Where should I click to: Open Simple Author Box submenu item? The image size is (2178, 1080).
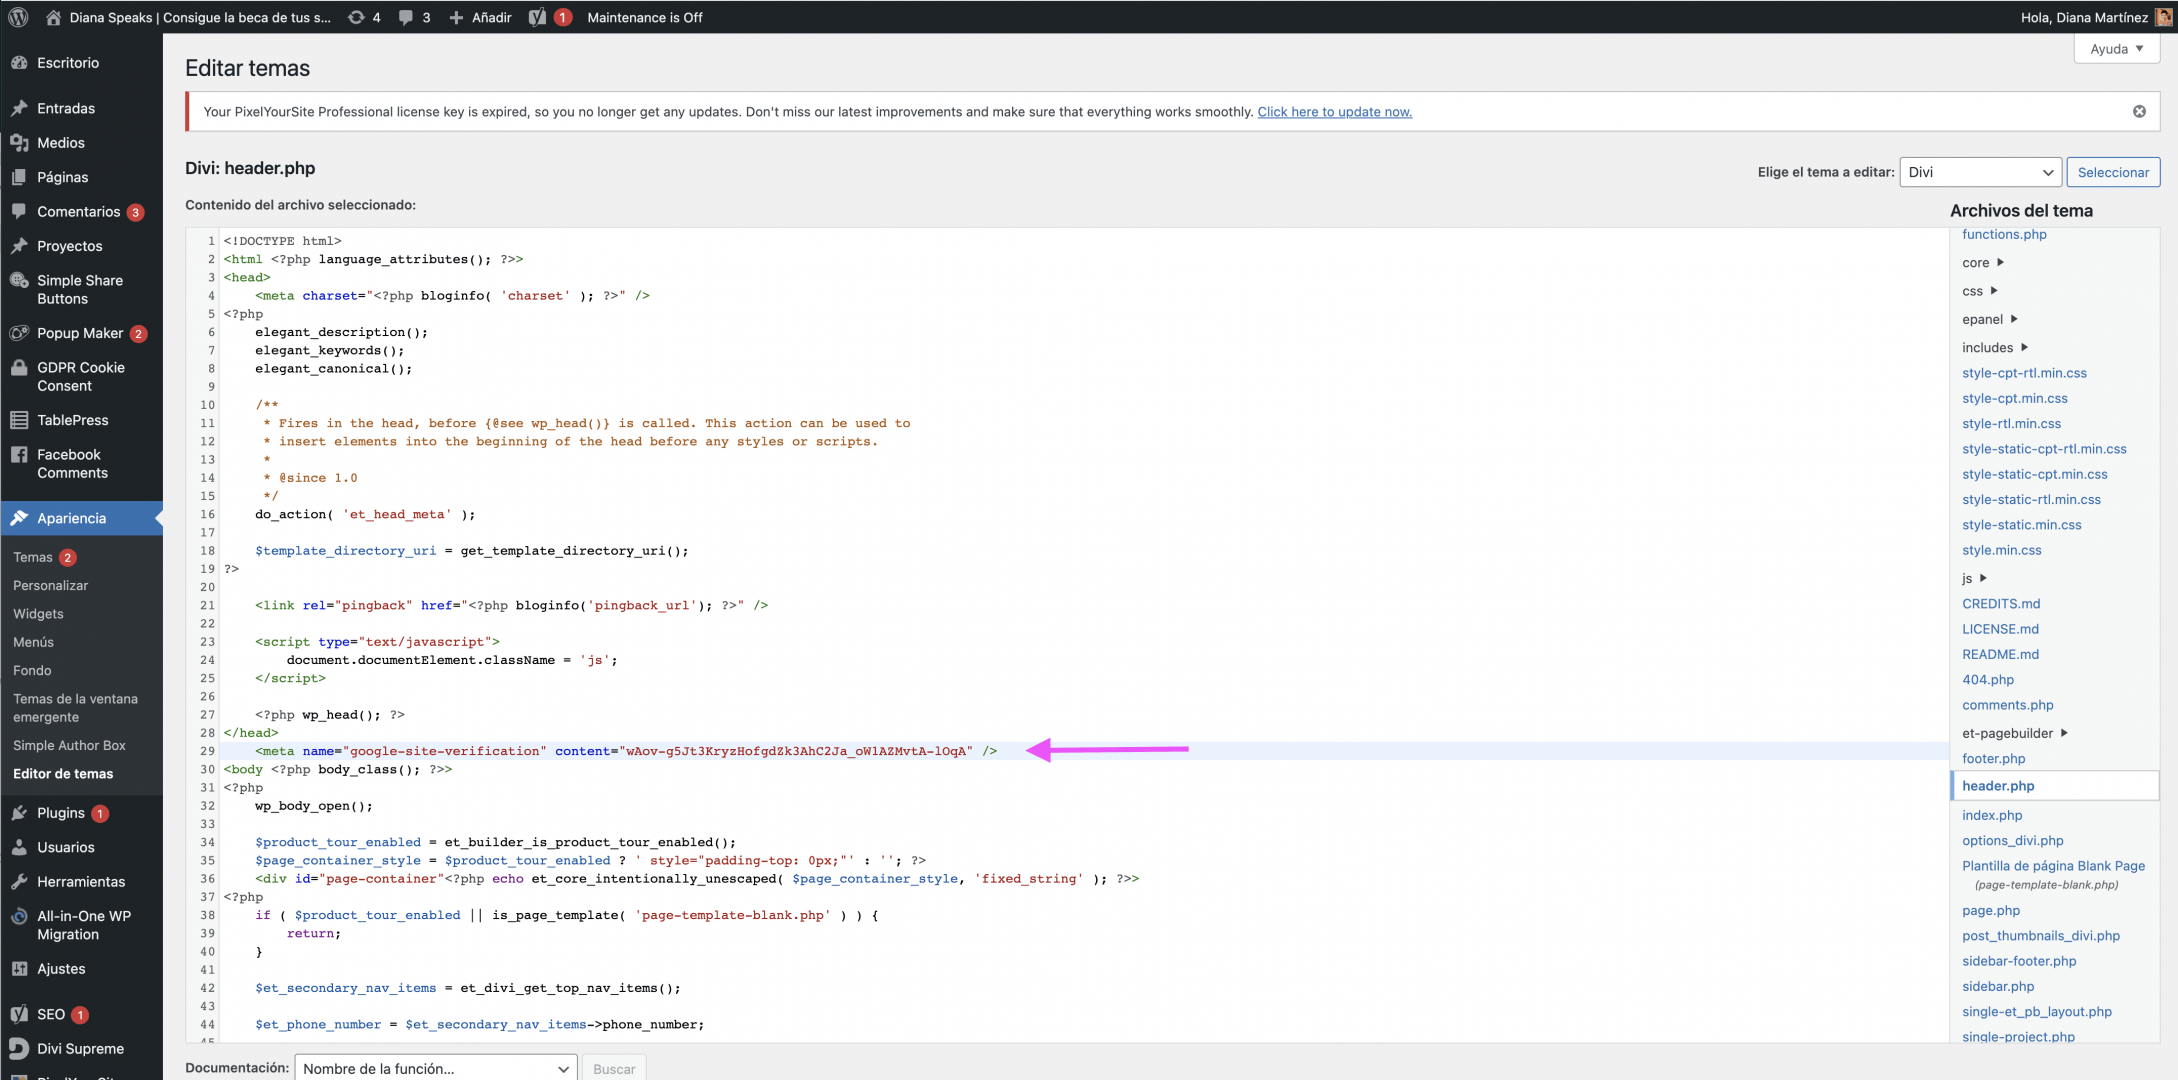69,745
